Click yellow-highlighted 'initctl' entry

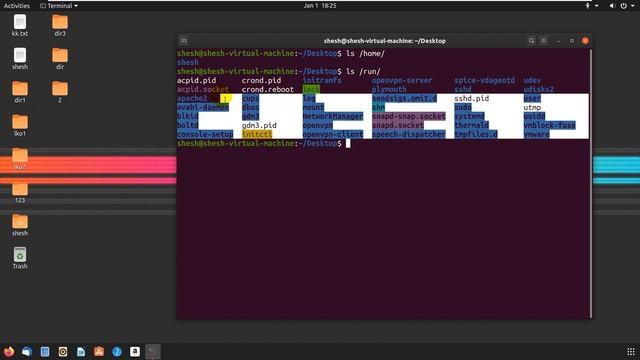pyautogui.click(x=257, y=134)
